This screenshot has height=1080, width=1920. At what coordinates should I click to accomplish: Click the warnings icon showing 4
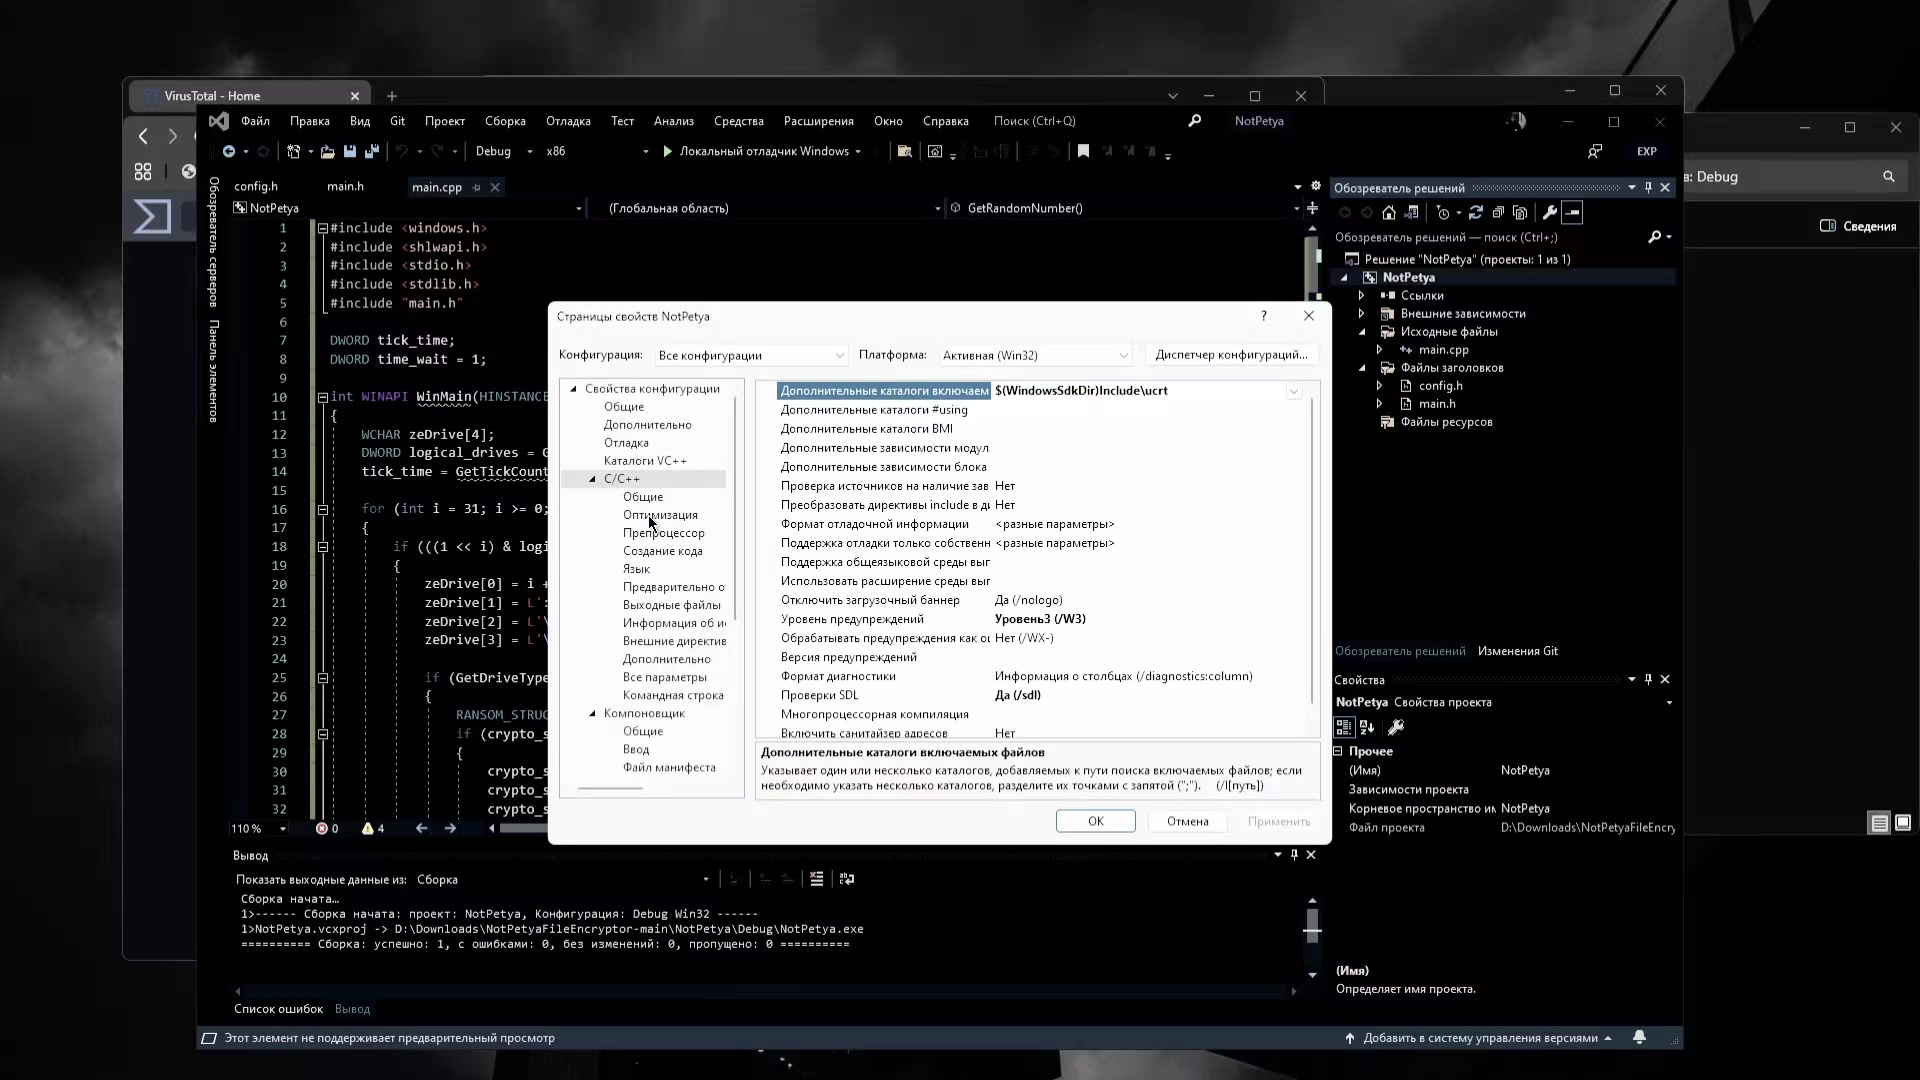pyautogui.click(x=373, y=829)
